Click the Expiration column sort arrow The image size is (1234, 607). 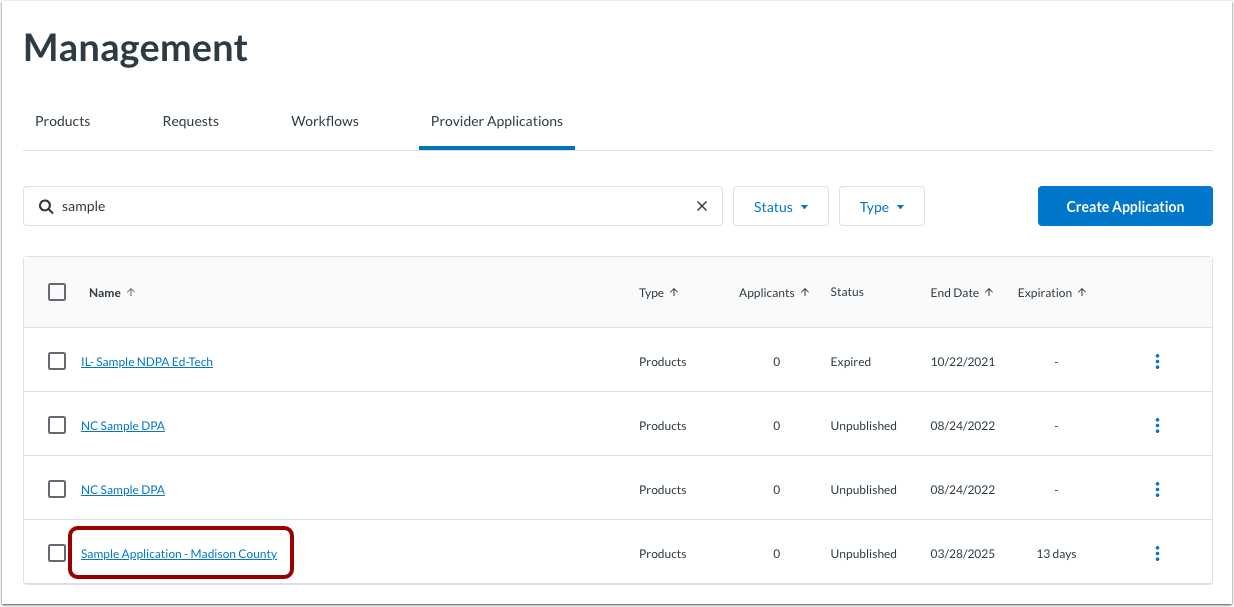1083,292
